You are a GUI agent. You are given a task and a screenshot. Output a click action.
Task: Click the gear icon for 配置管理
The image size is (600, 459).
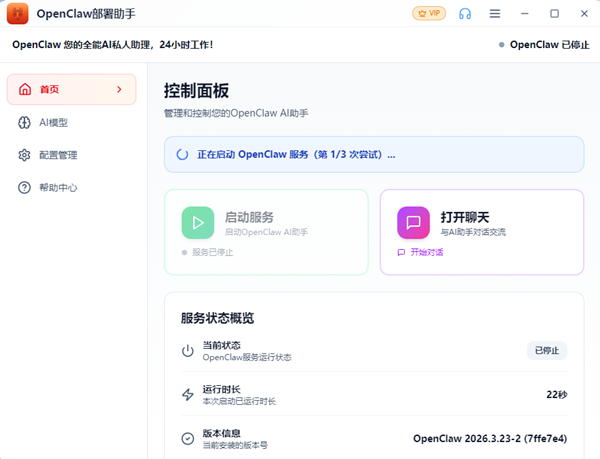tap(24, 155)
